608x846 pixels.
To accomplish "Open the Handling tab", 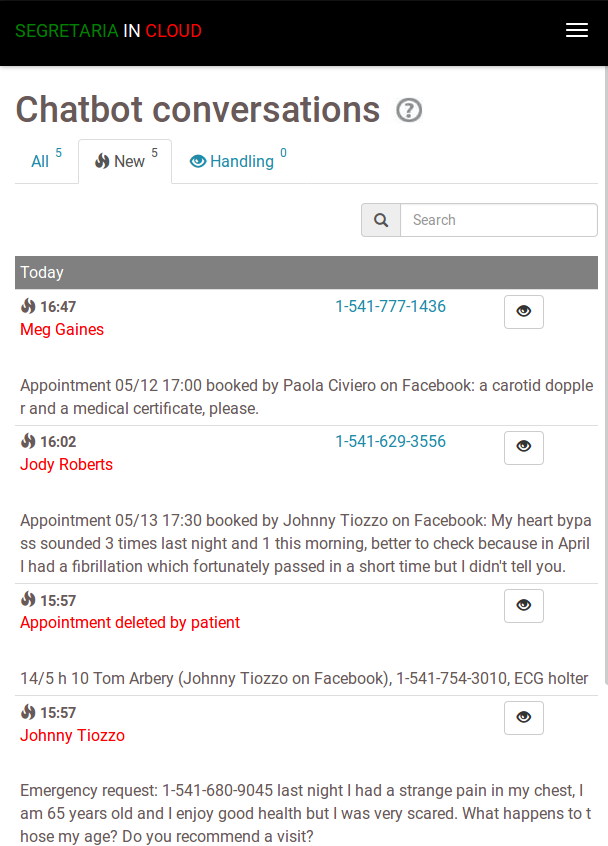I will [238, 161].
